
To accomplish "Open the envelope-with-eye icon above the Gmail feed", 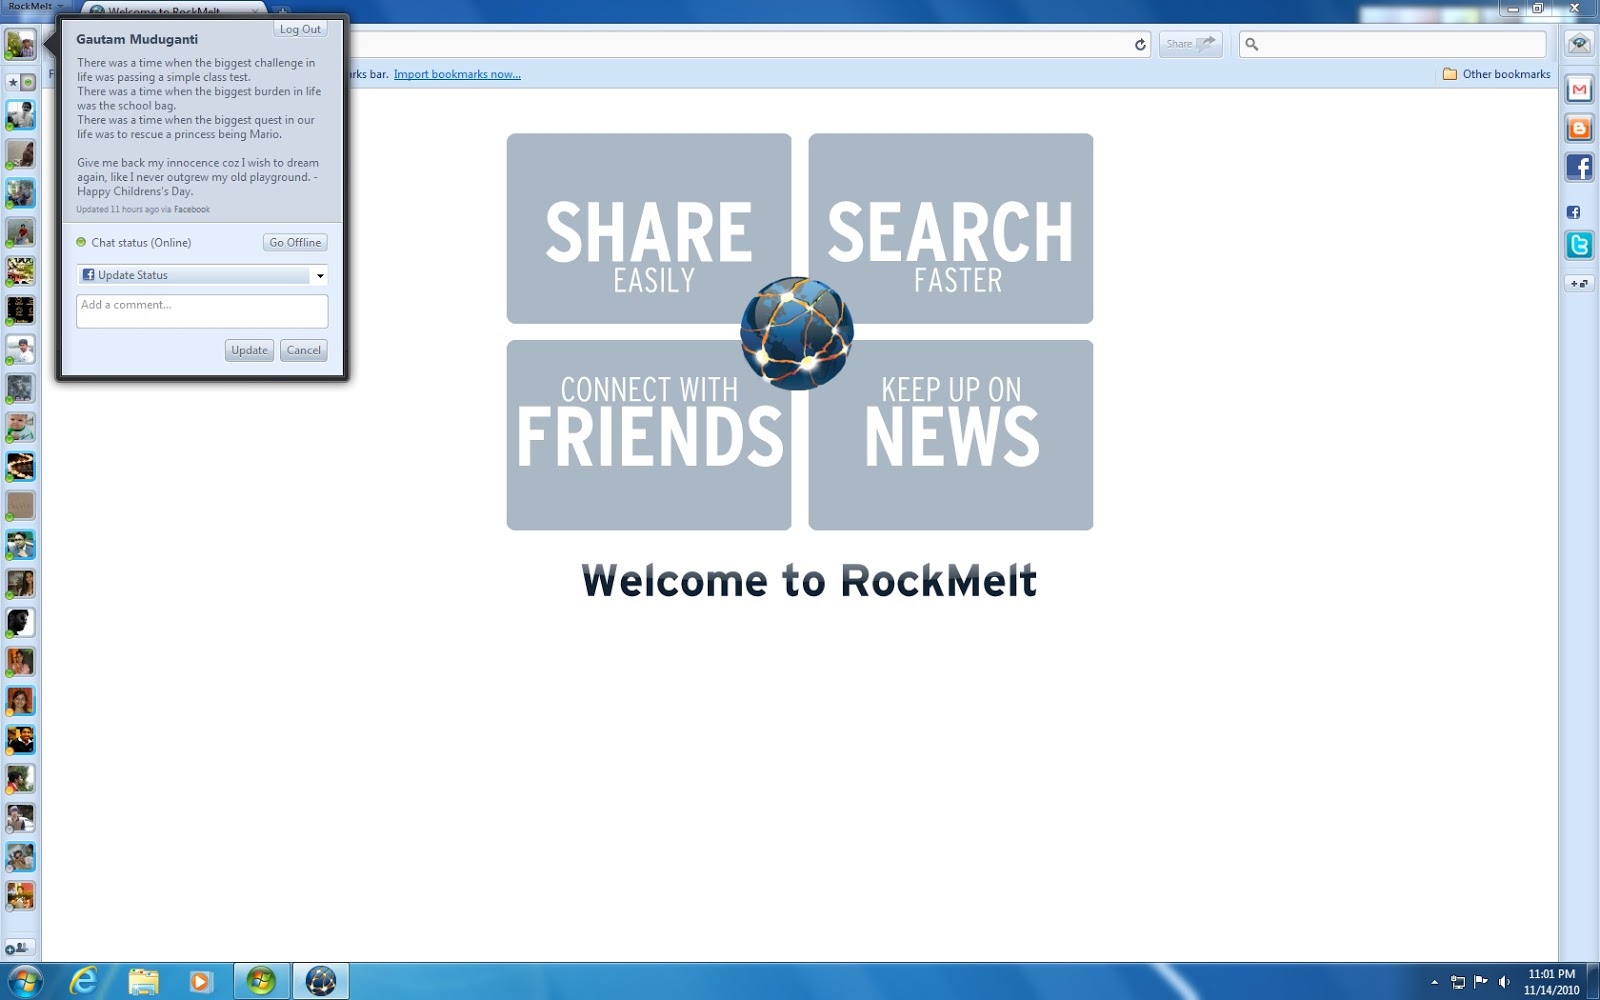I will pyautogui.click(x=1579, y=44).
